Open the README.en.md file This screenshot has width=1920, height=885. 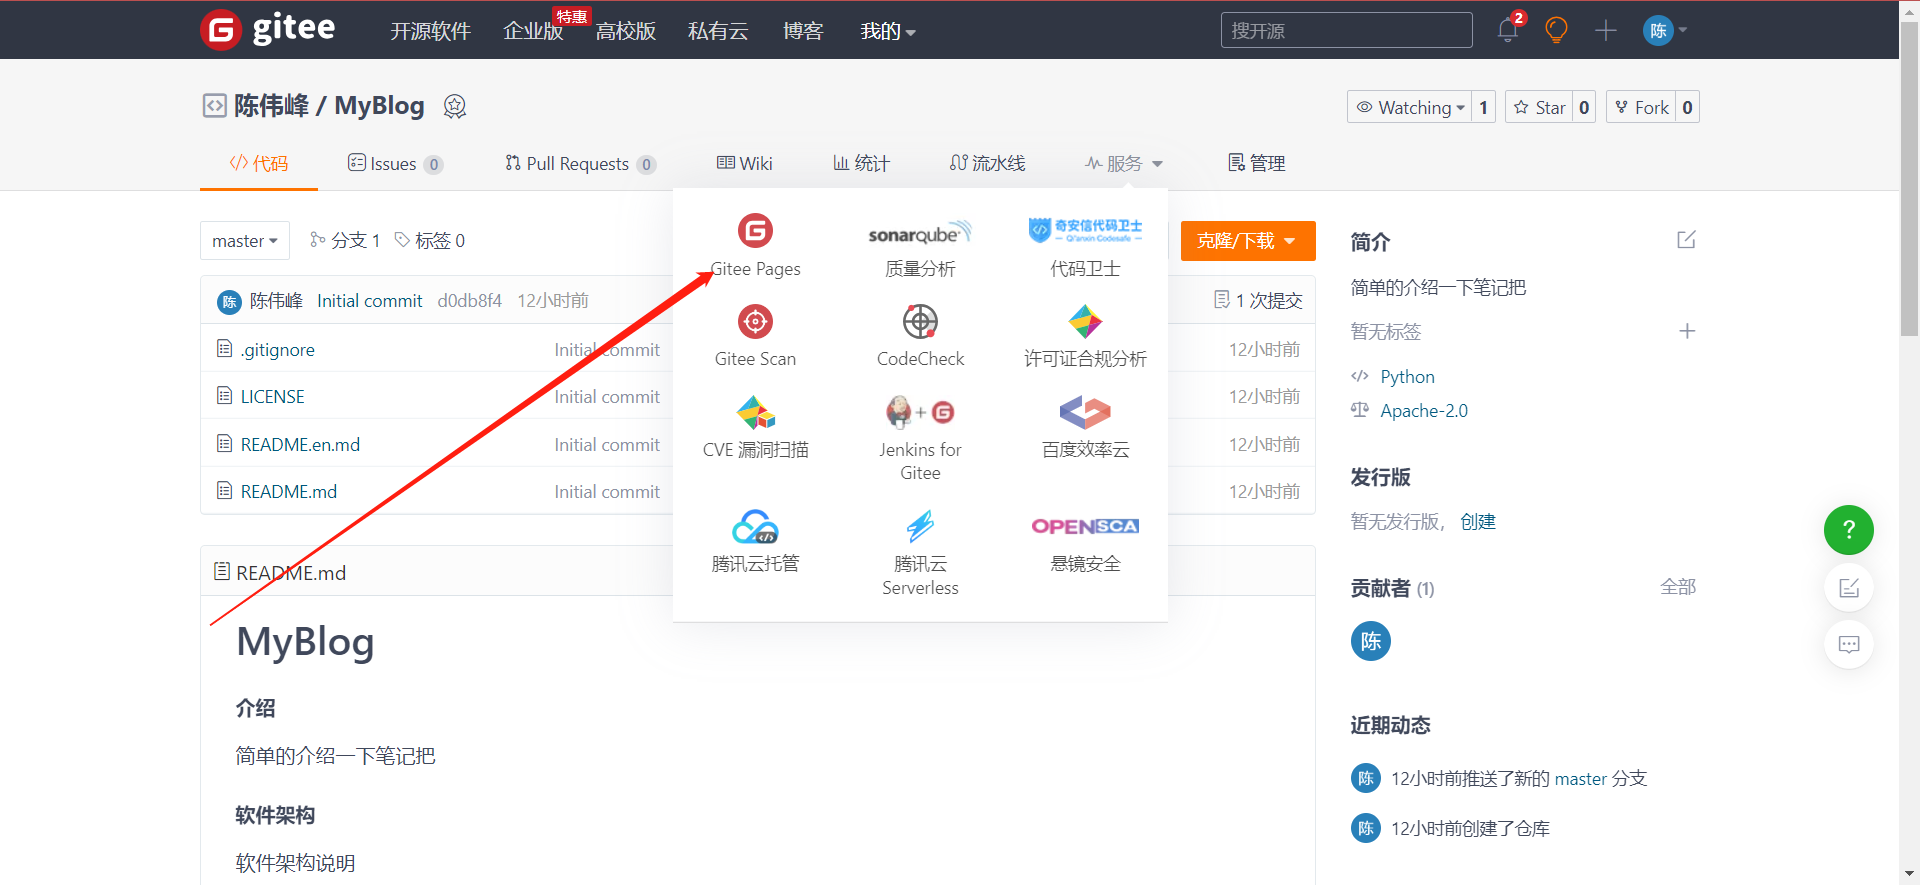click(300, 444)
